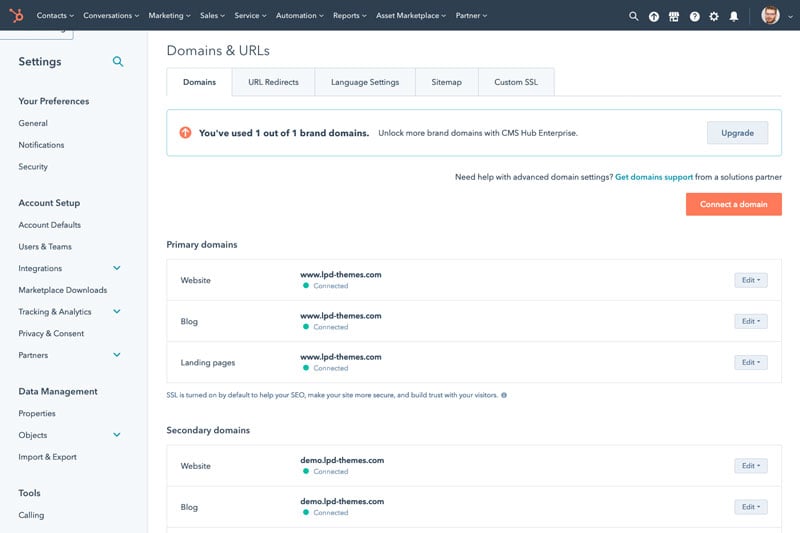
Task: Click the Primary domains heading
Action: tap(202, 245)
